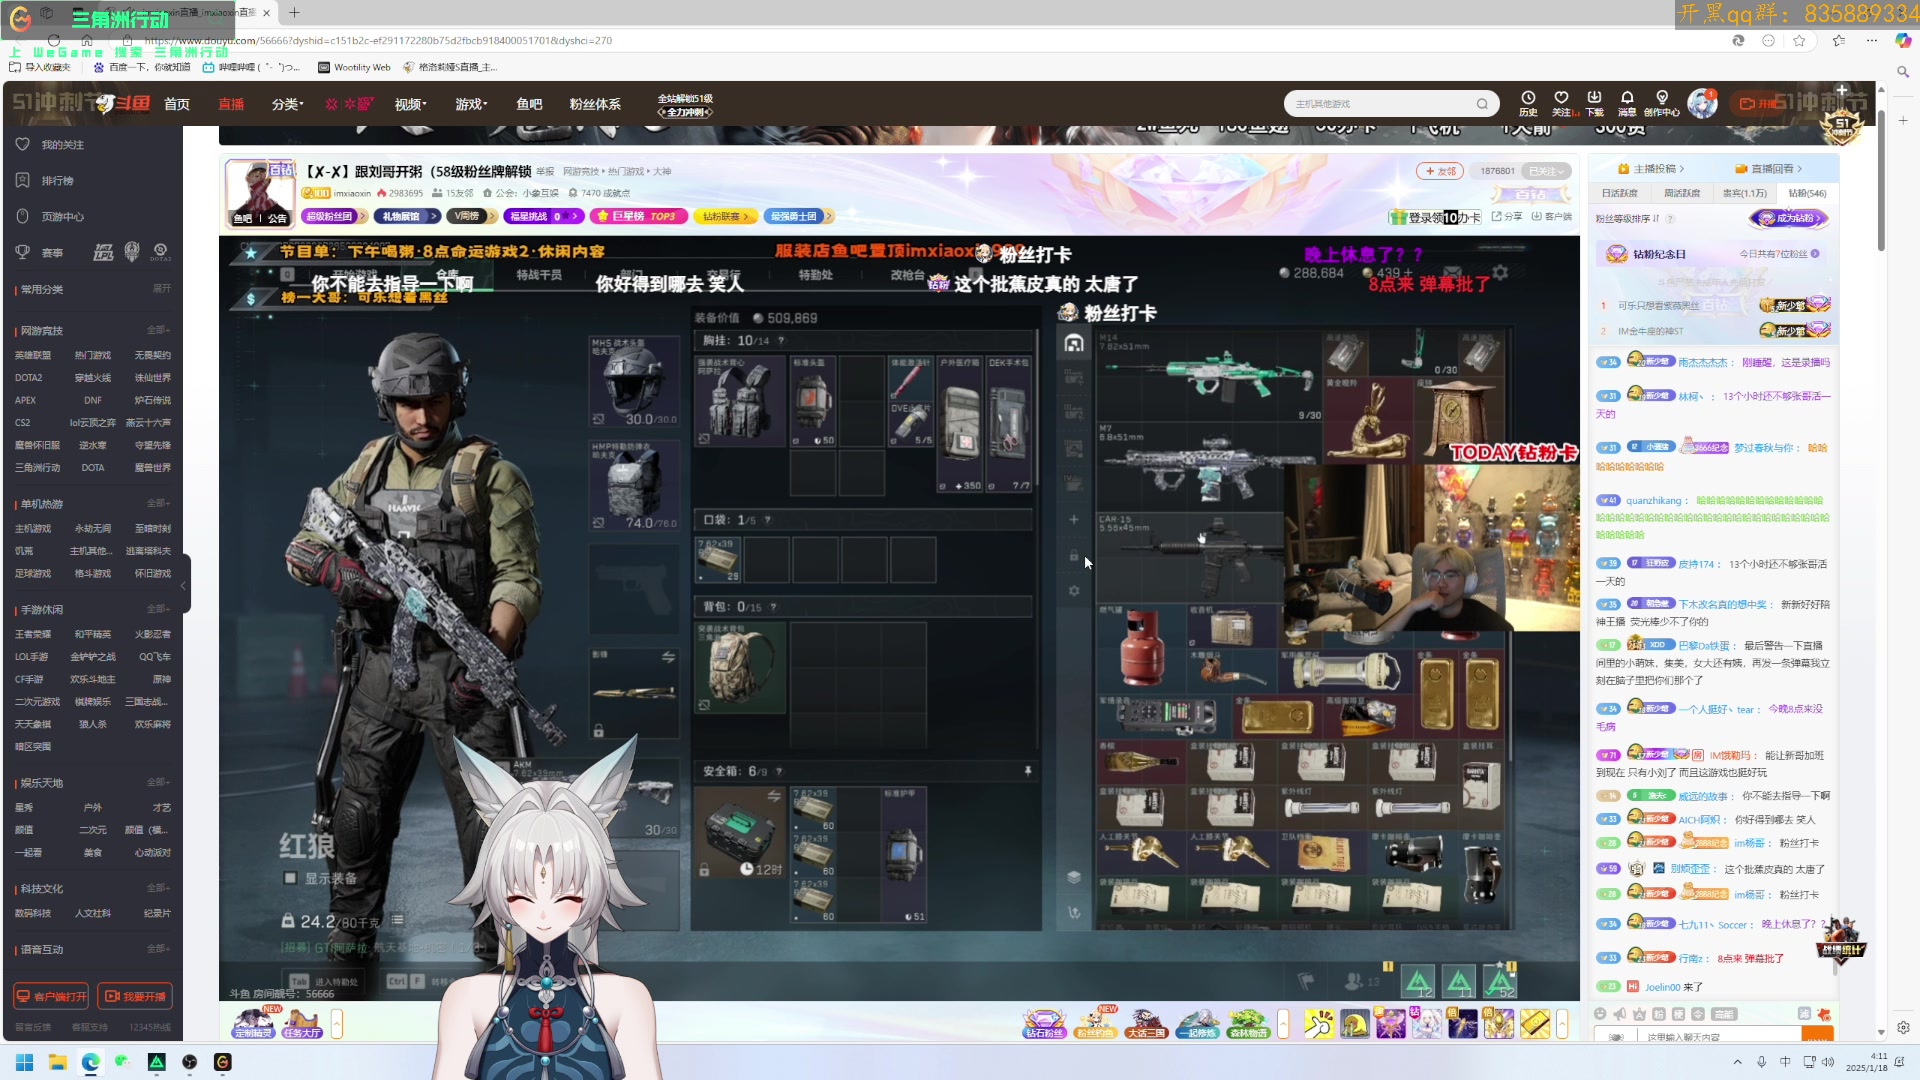Open File Explorer in the taskbar
Screen dimensions: 1920x1080
pyautogui.click(x=57, y=1062)
